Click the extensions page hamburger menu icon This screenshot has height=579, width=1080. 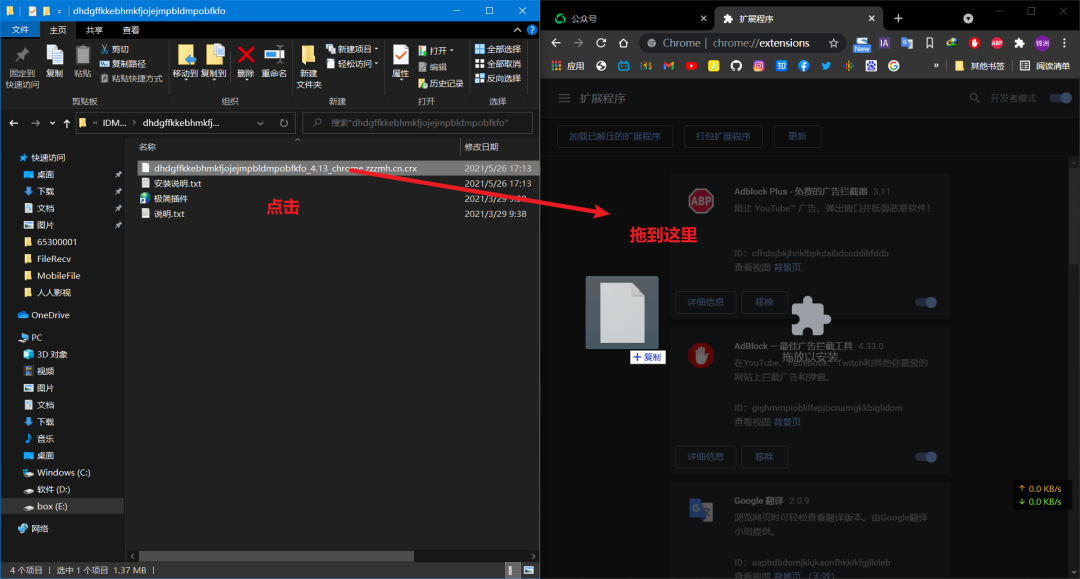564,98
